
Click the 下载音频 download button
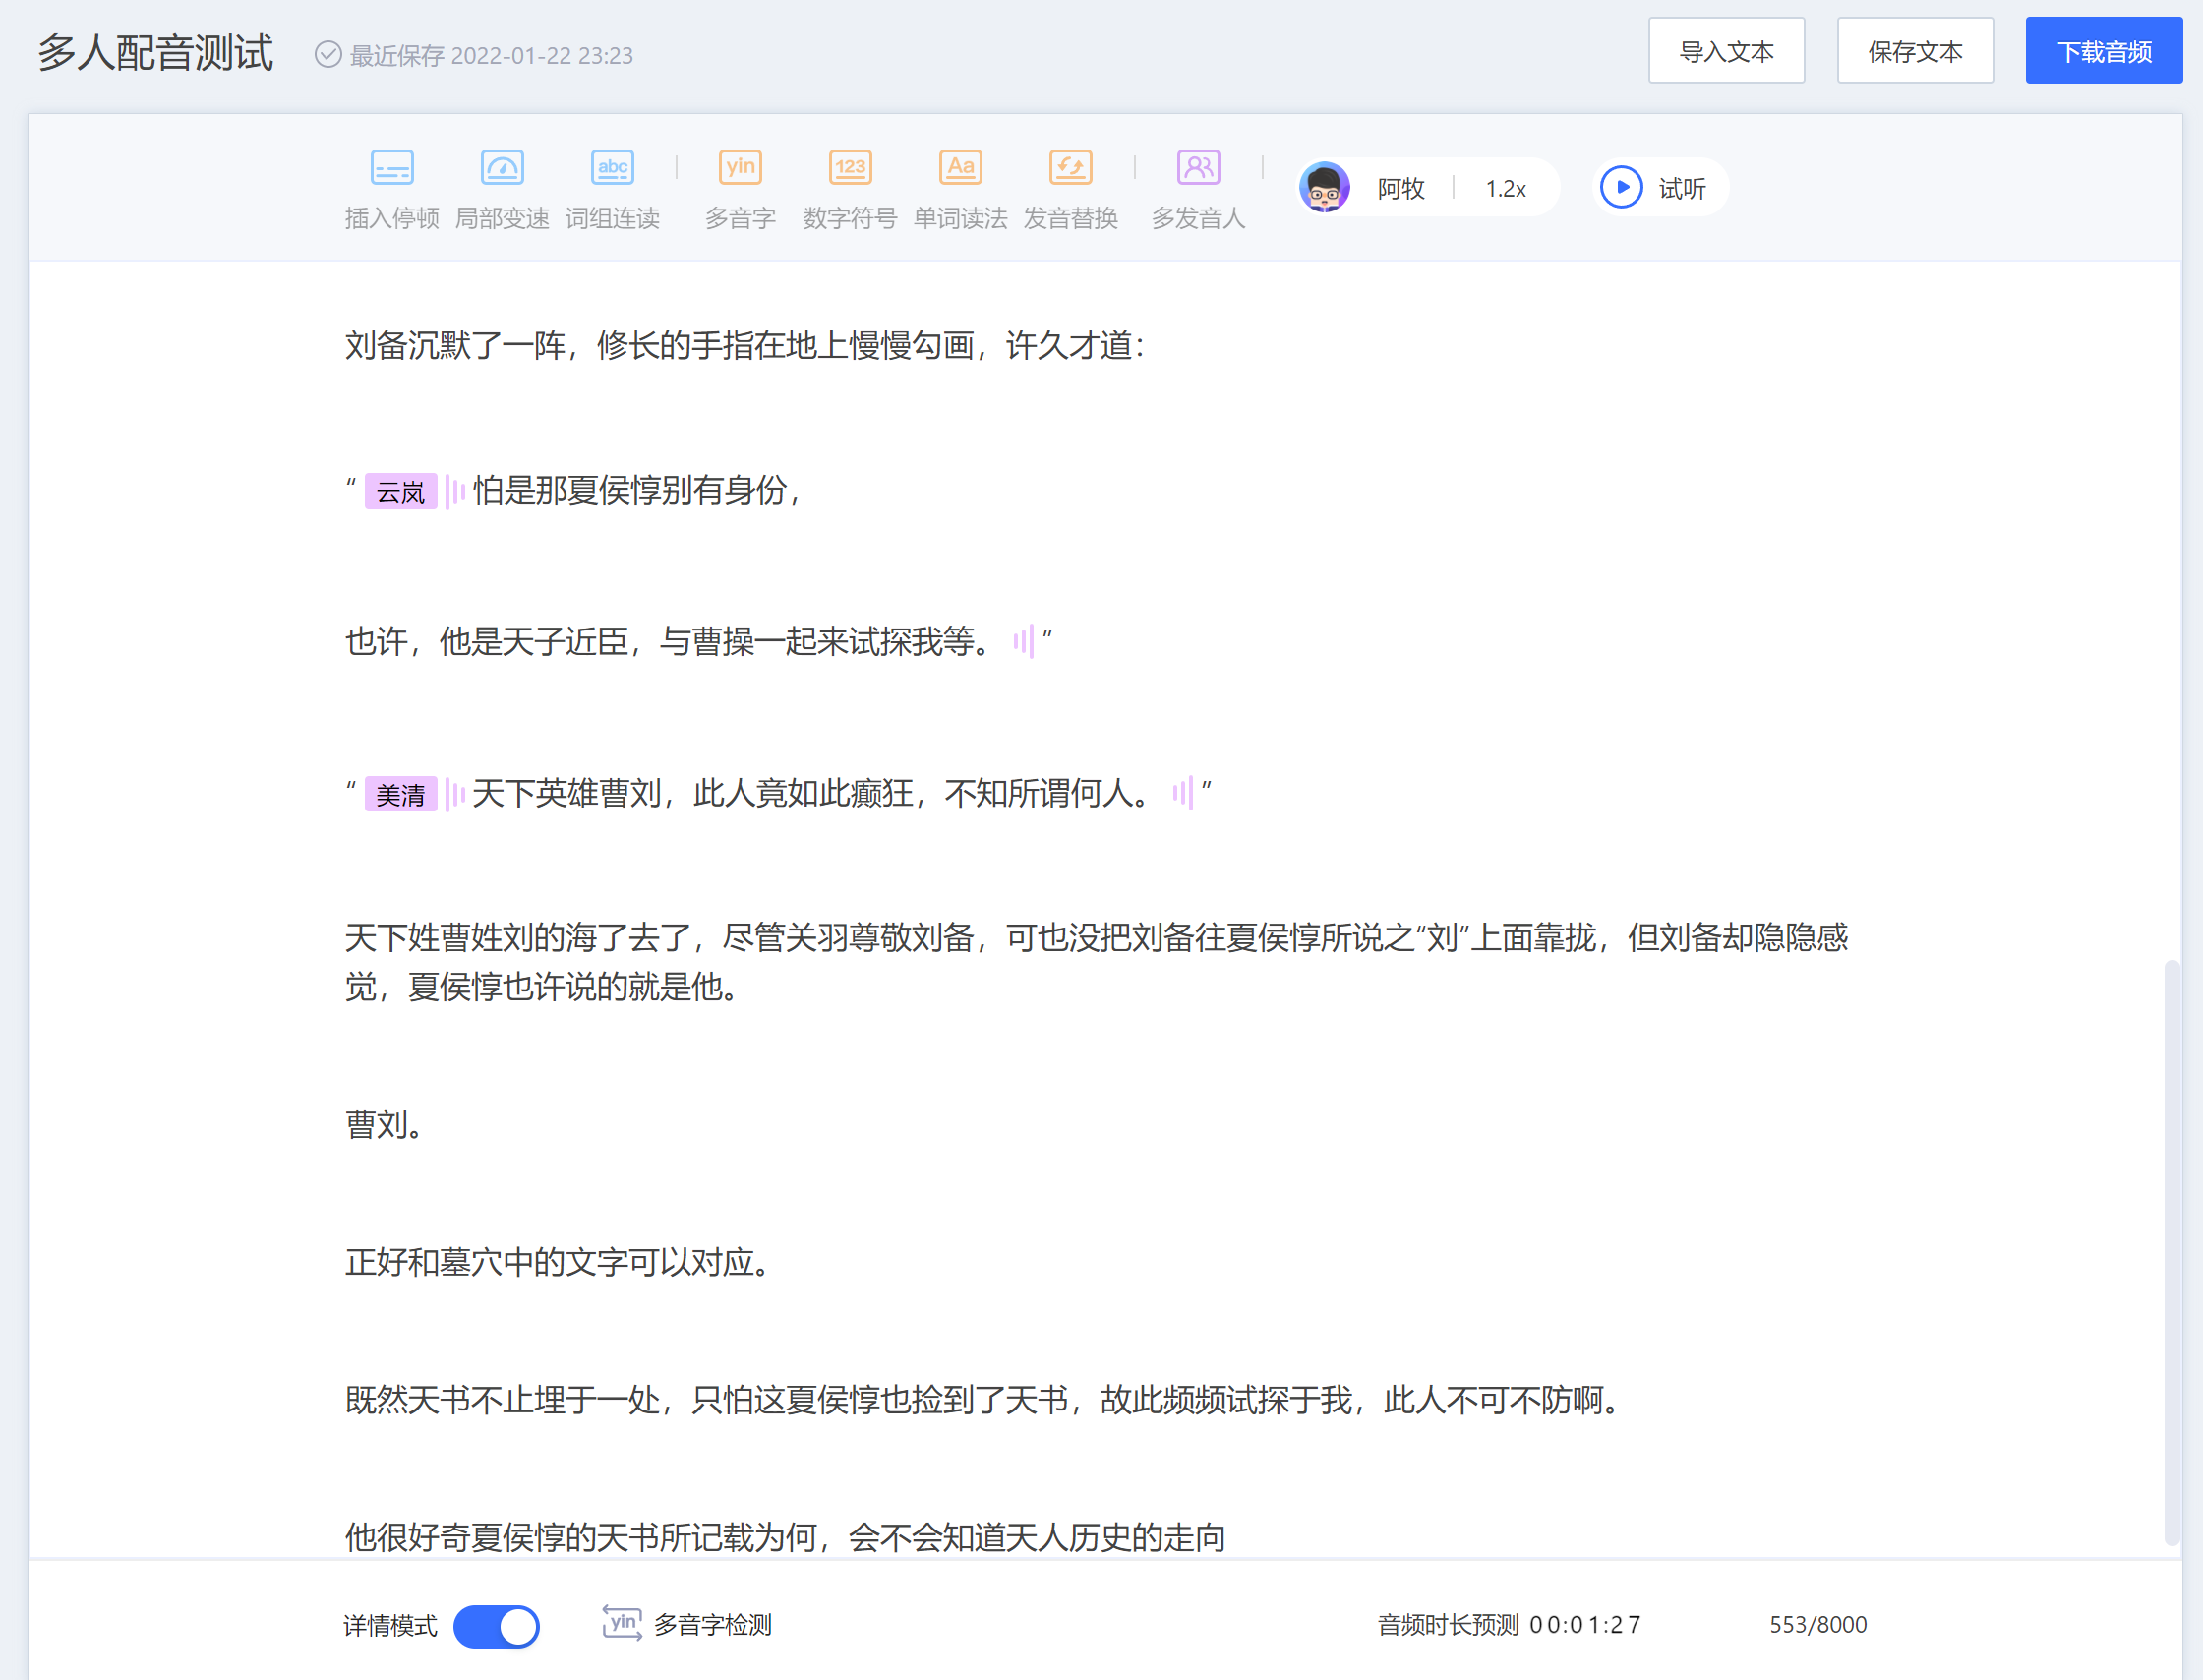[x=2104, y=51]
